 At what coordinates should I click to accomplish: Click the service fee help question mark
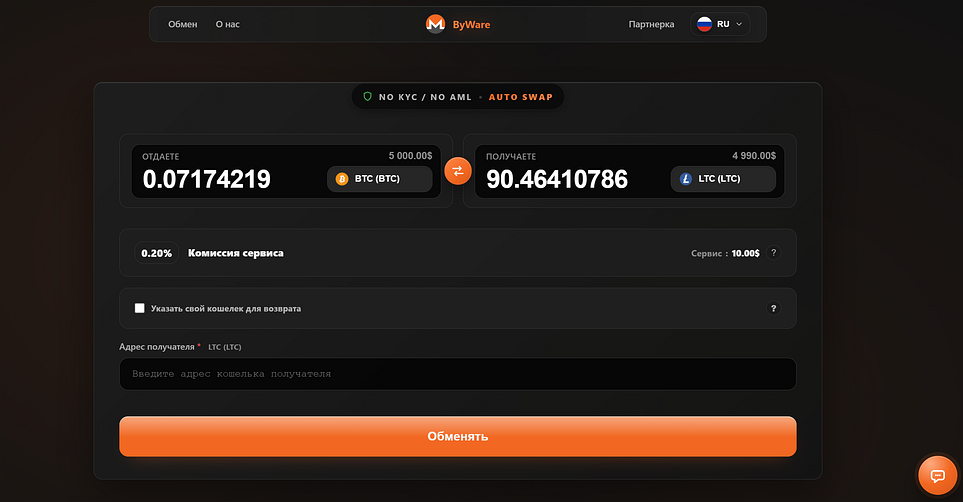773,253
